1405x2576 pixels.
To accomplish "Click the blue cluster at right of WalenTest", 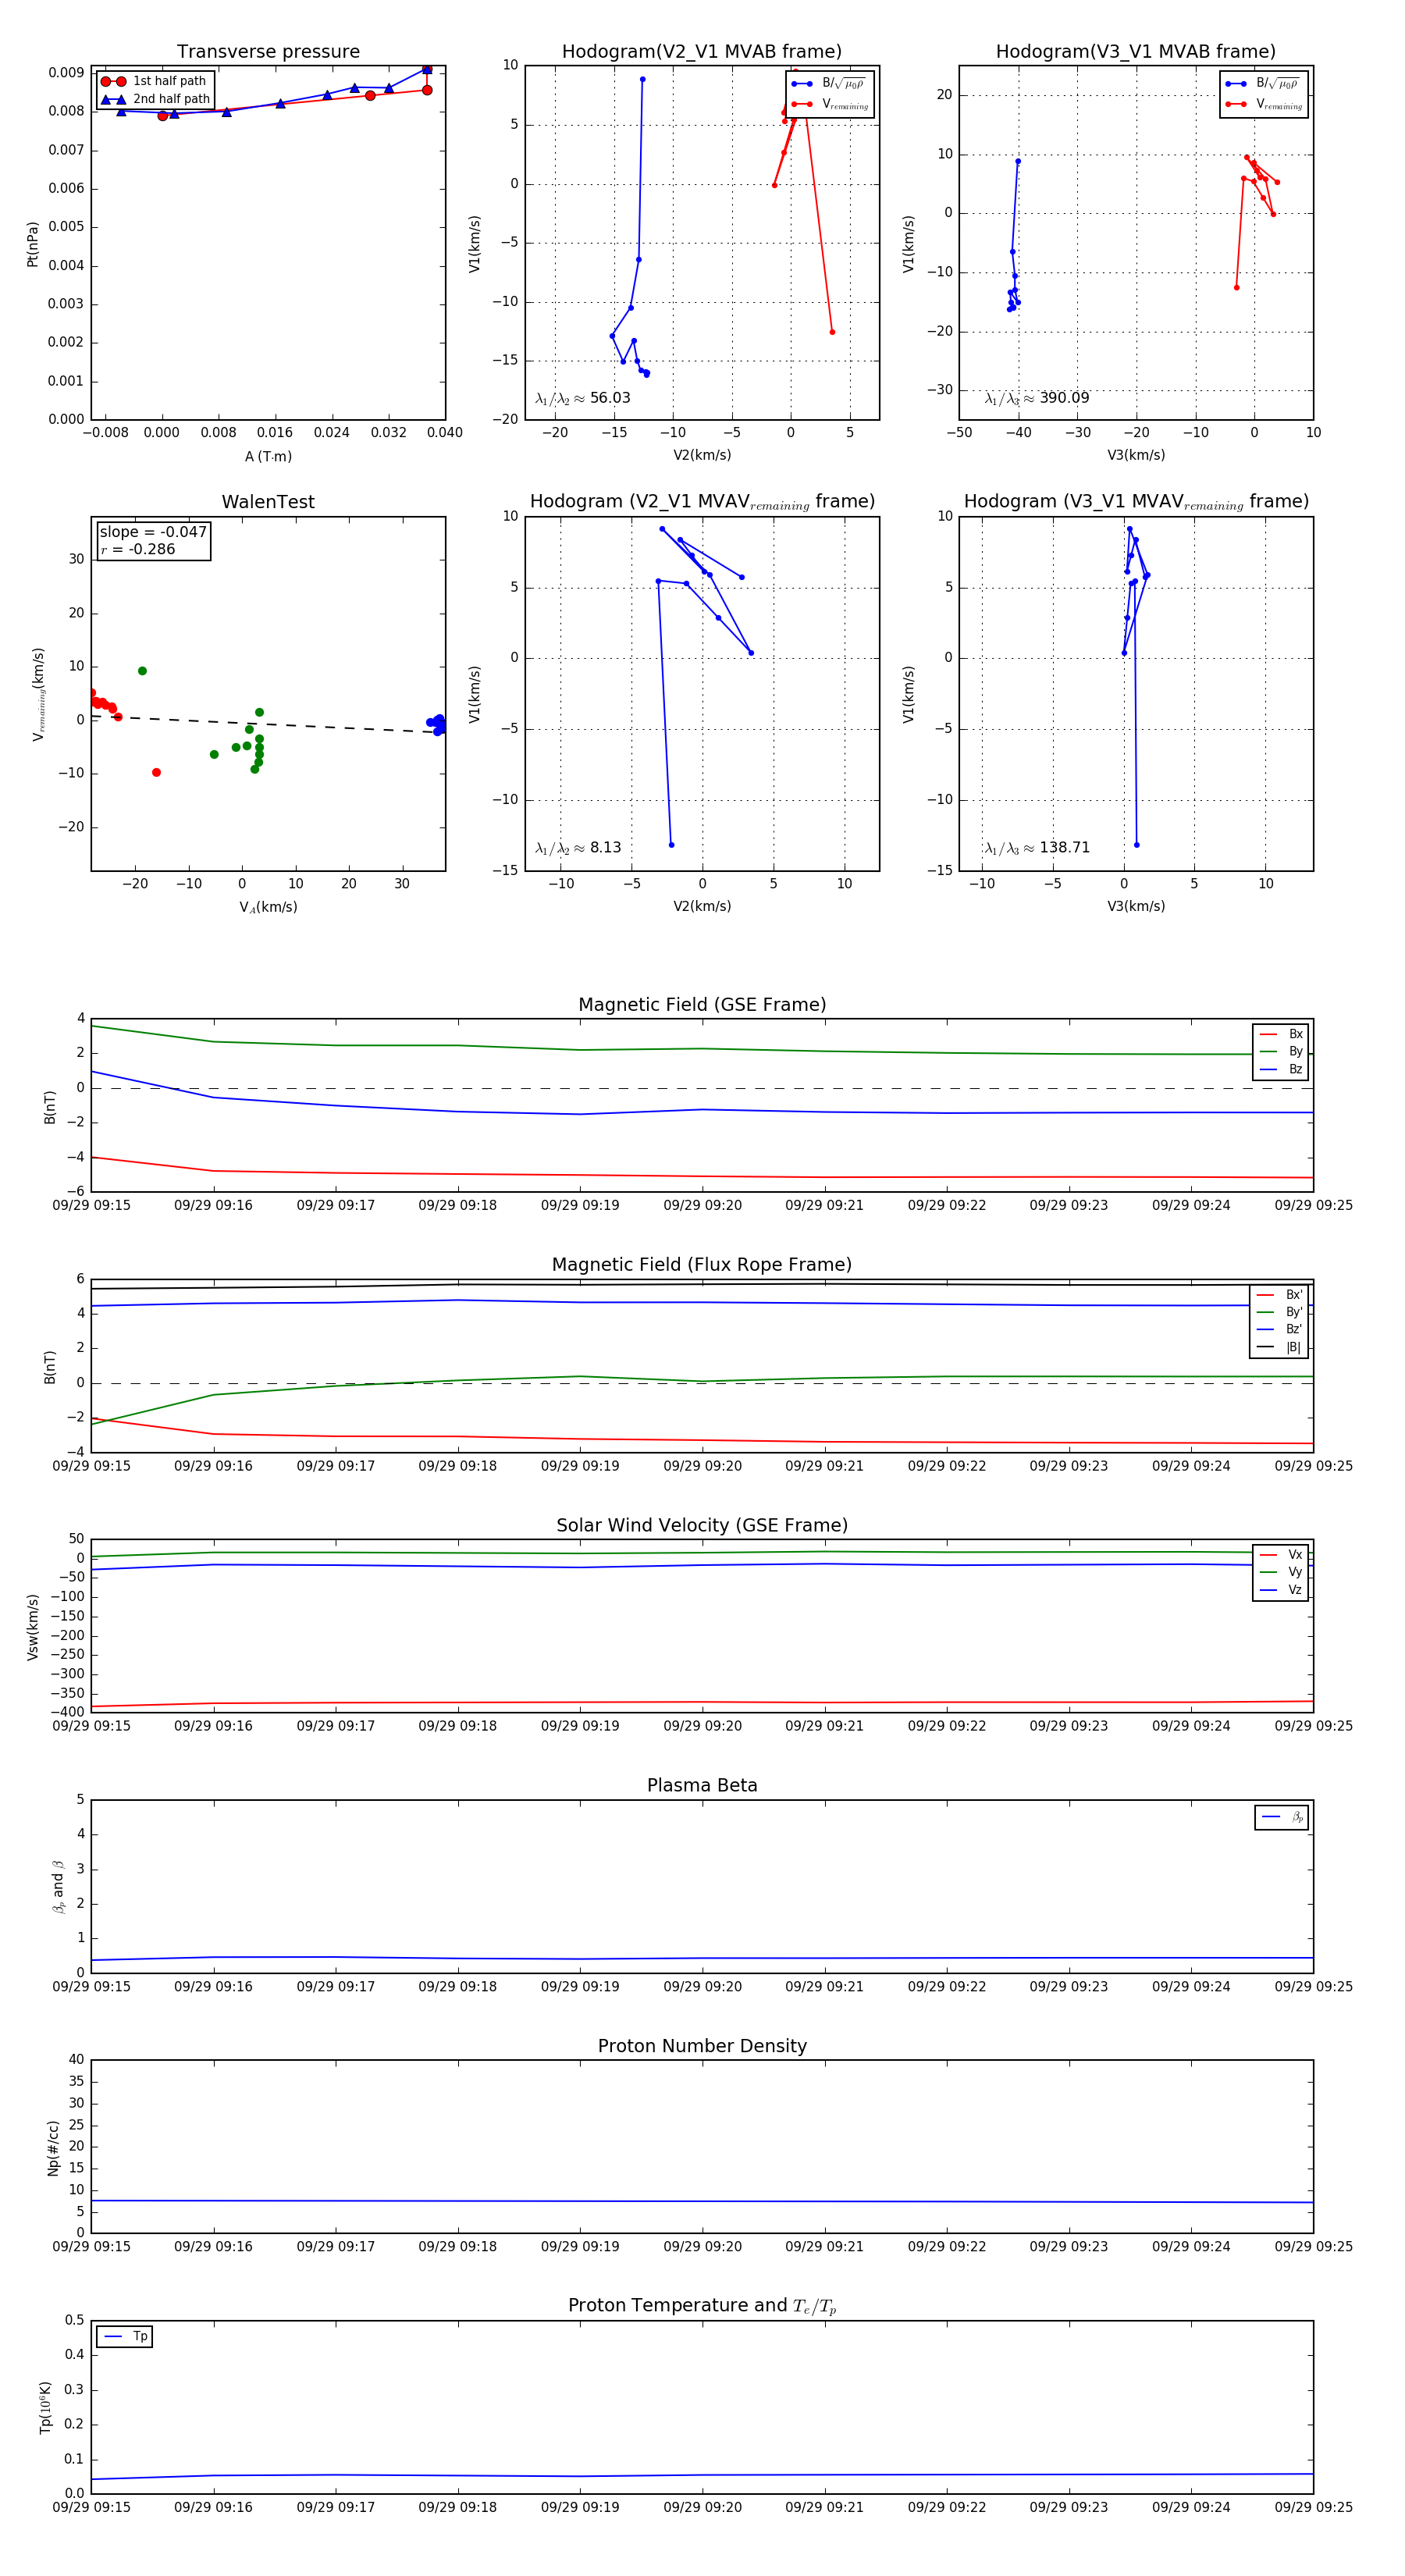I will (437, 724).
